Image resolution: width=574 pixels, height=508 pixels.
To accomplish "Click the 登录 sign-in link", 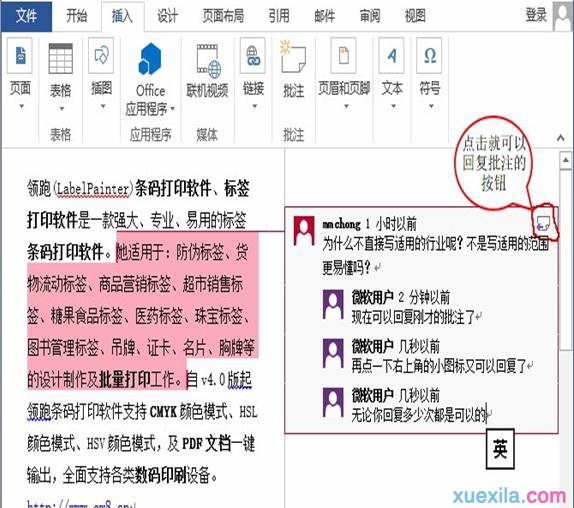I will click(x=536, y=15).
